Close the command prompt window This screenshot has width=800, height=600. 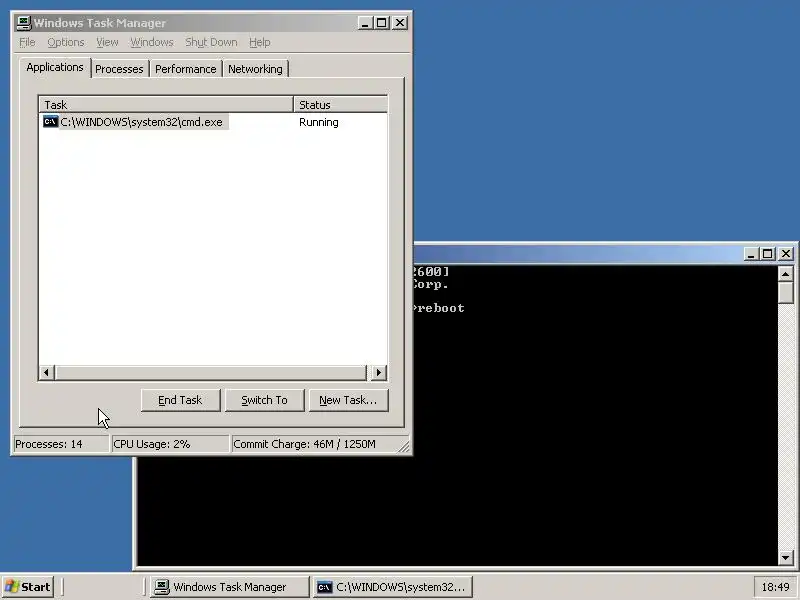786,254
